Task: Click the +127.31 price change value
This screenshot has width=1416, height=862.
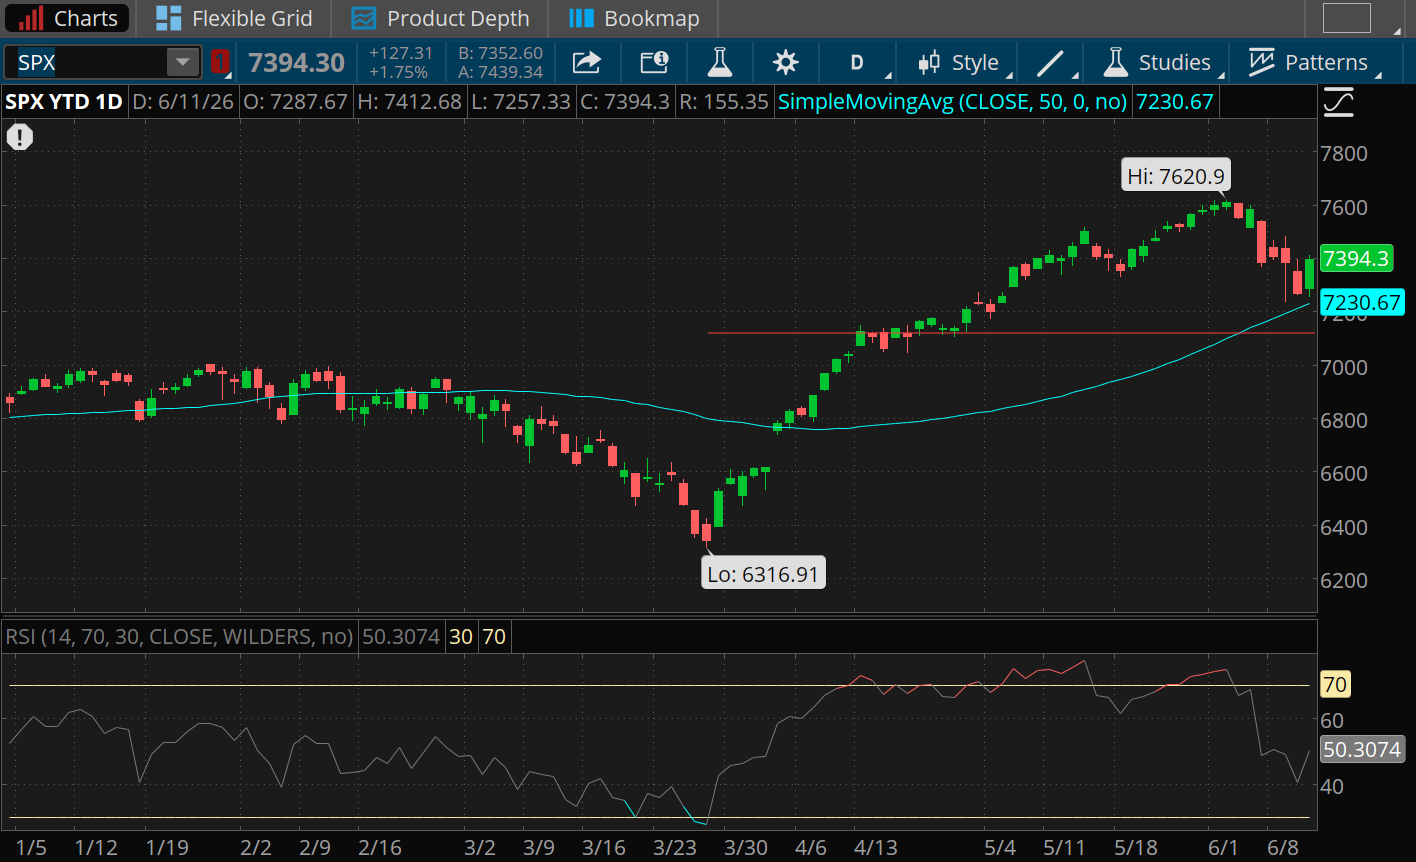Action: [x=400, y=53]
